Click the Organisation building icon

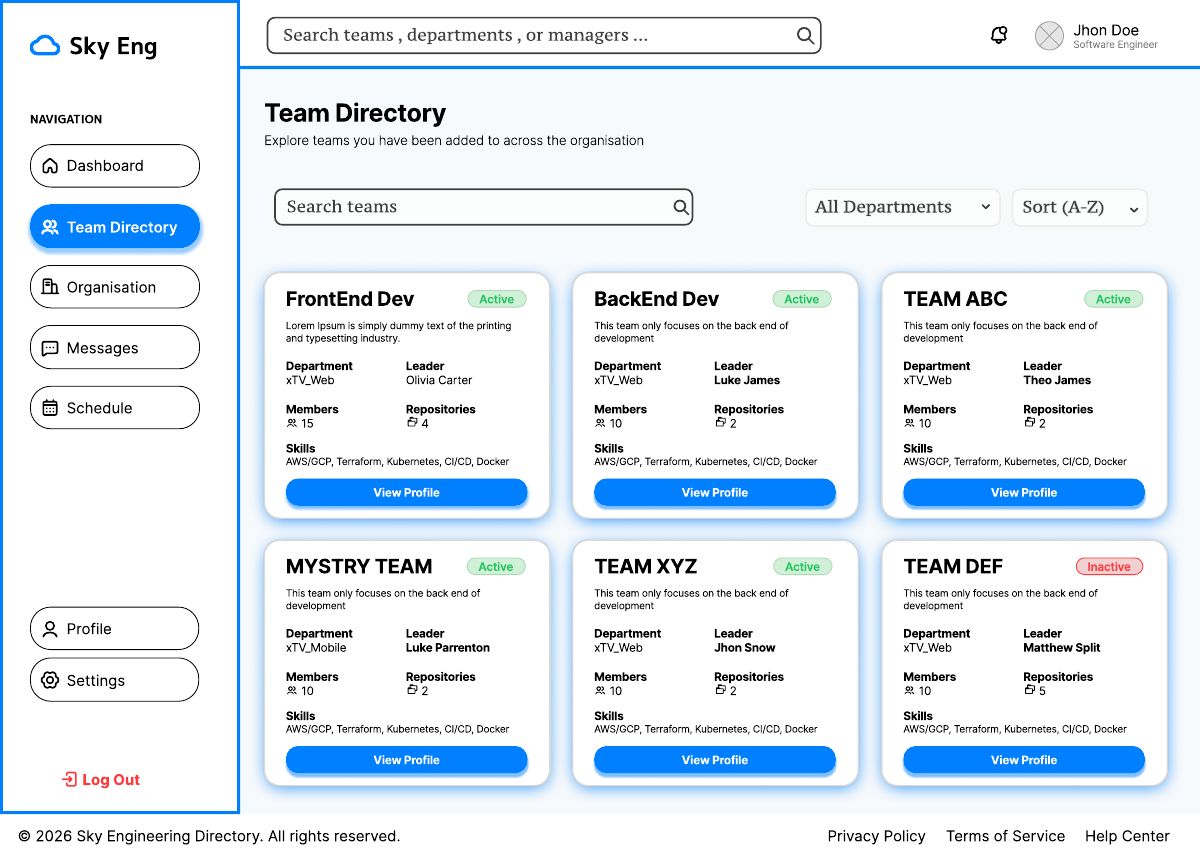(50, 287)
